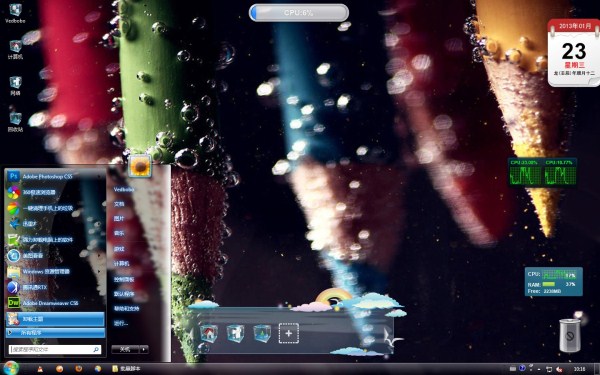This screenshot has width=600, height=375.
Task: Expand the Adobe Photoshop CS5 submenu arrow
Action: (x=100, y=176)
